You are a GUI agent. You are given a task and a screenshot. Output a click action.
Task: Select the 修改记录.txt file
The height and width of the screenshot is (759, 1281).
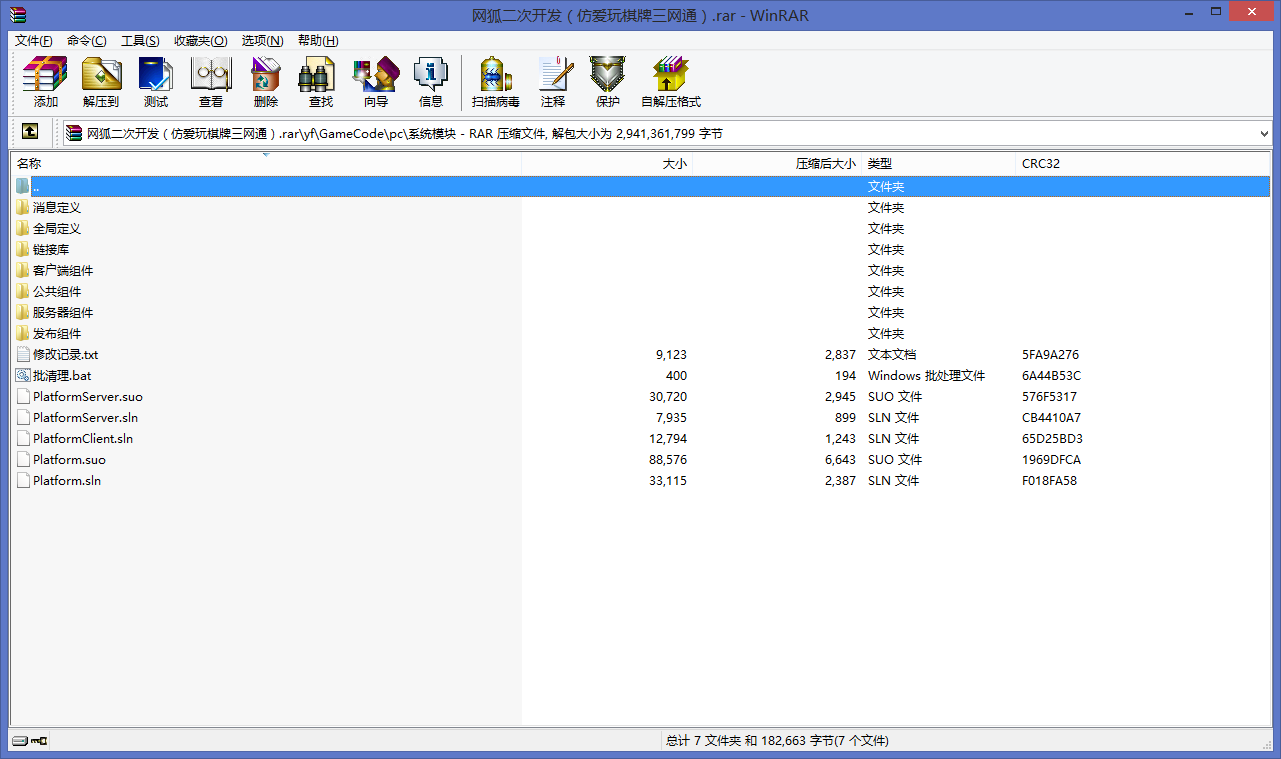tap(65, 355)
